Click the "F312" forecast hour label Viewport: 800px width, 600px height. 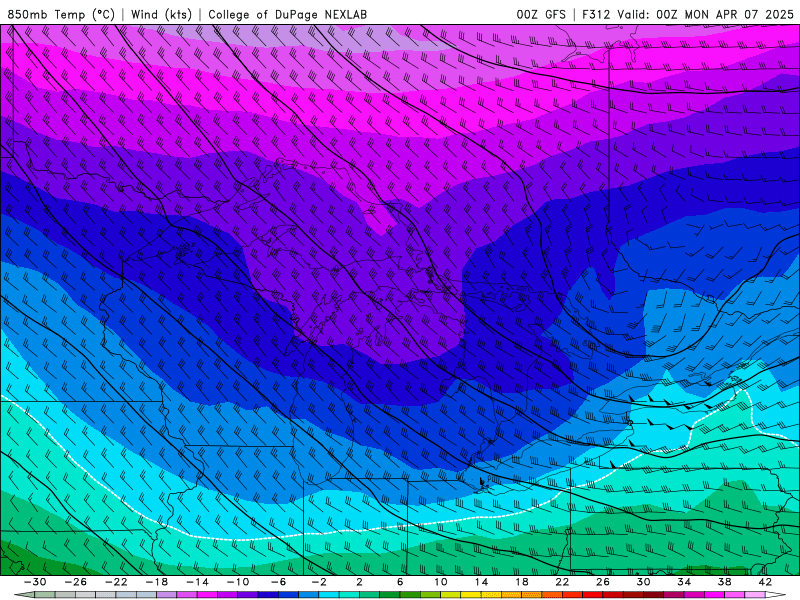(596, 14)
